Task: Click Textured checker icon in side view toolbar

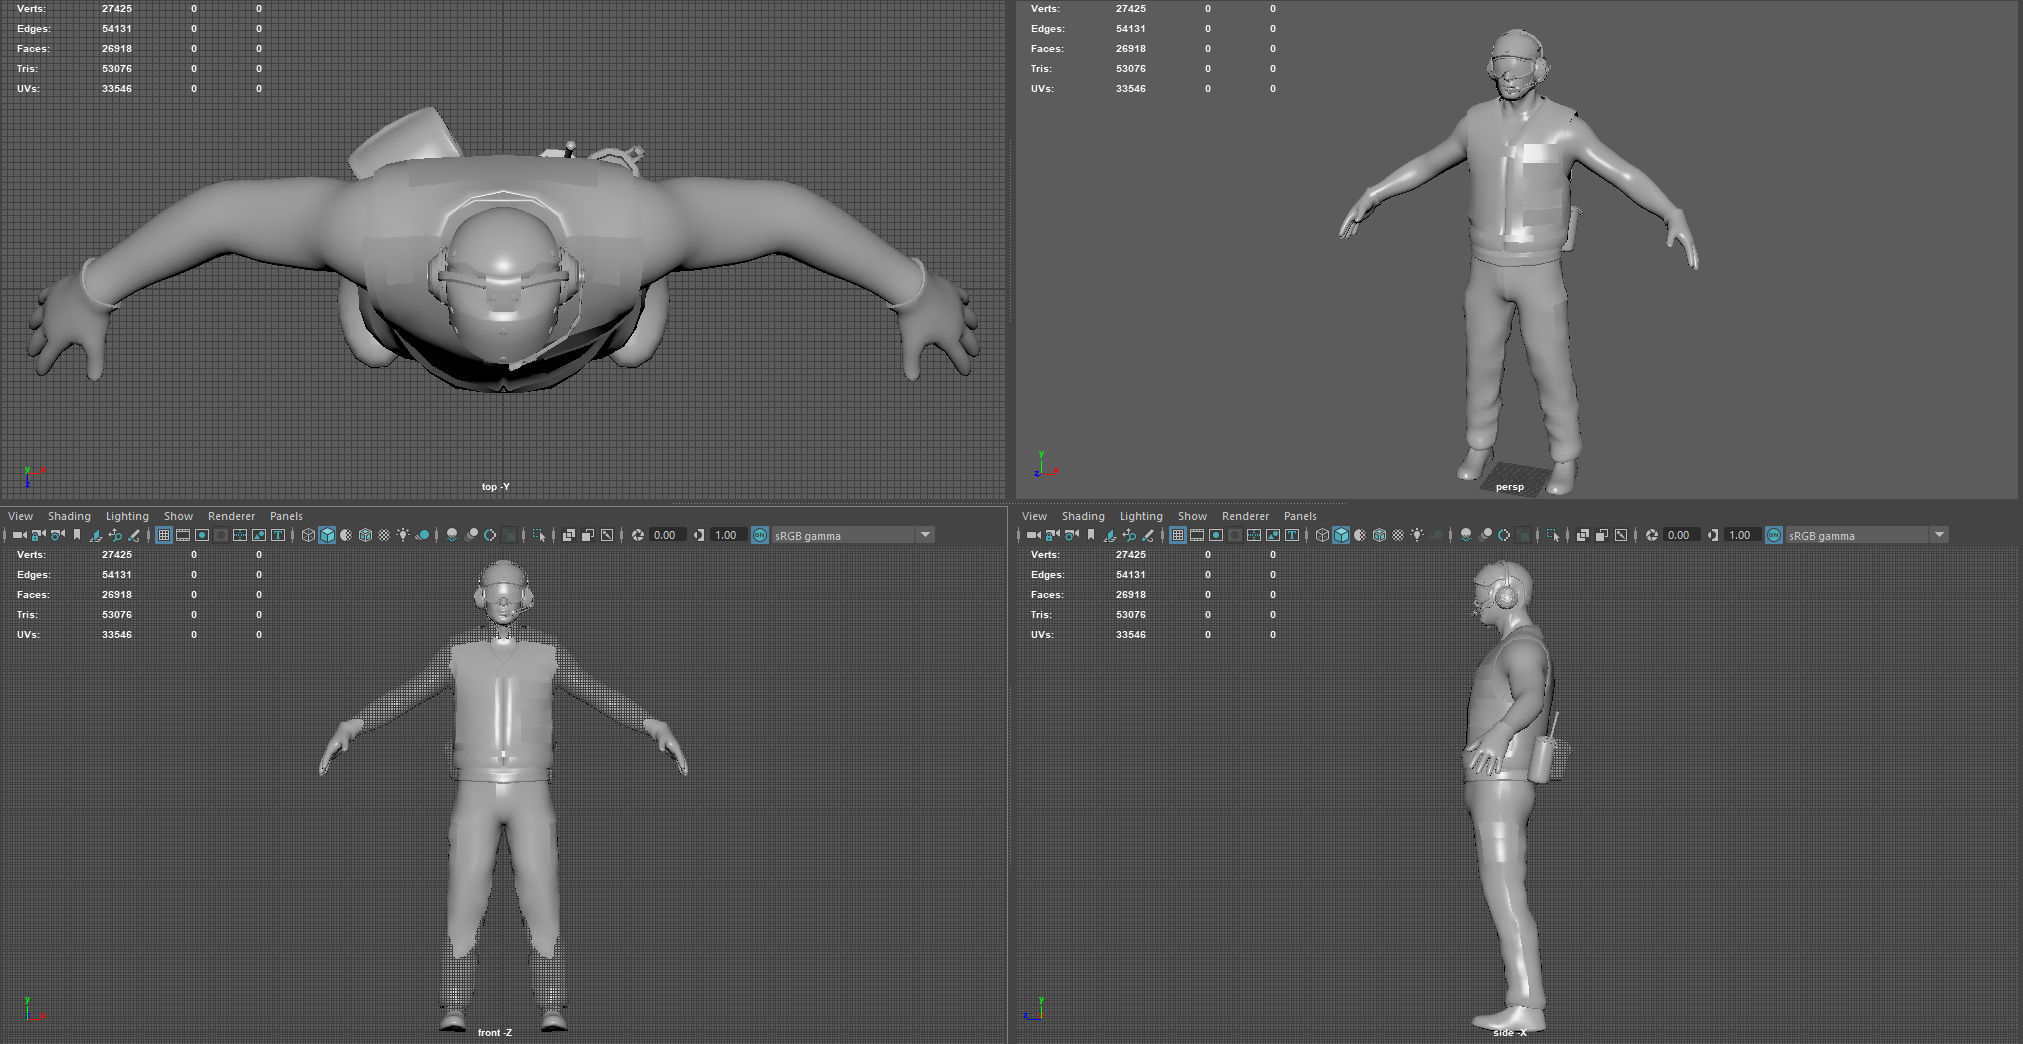Action: (1398, 535)
